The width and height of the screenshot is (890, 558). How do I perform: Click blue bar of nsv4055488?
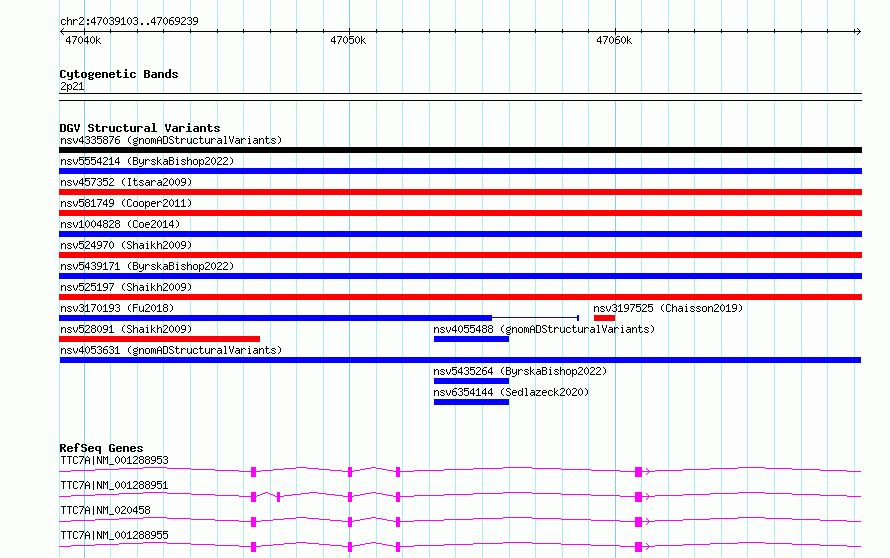coord(471,339)
